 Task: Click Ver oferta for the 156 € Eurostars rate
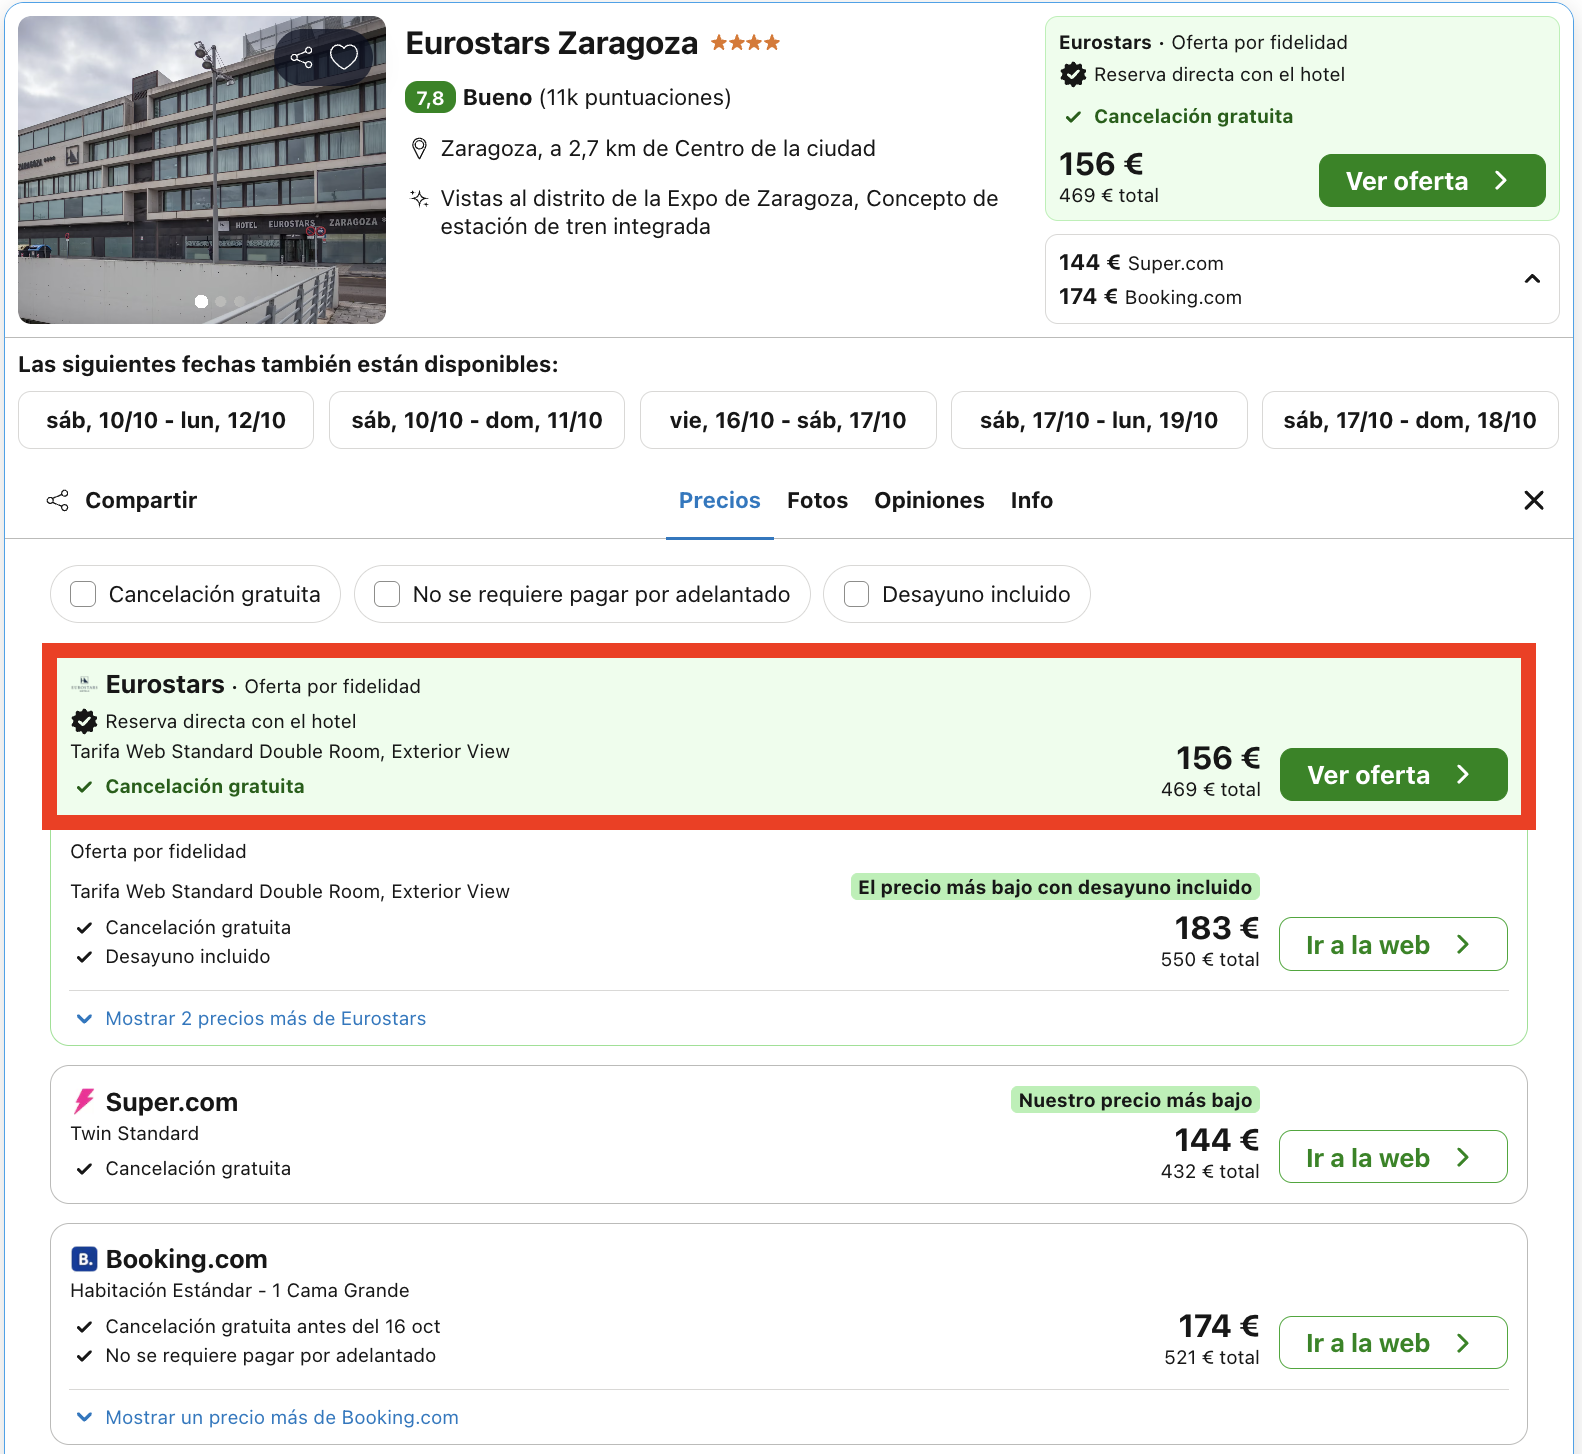click(1393, 775)
